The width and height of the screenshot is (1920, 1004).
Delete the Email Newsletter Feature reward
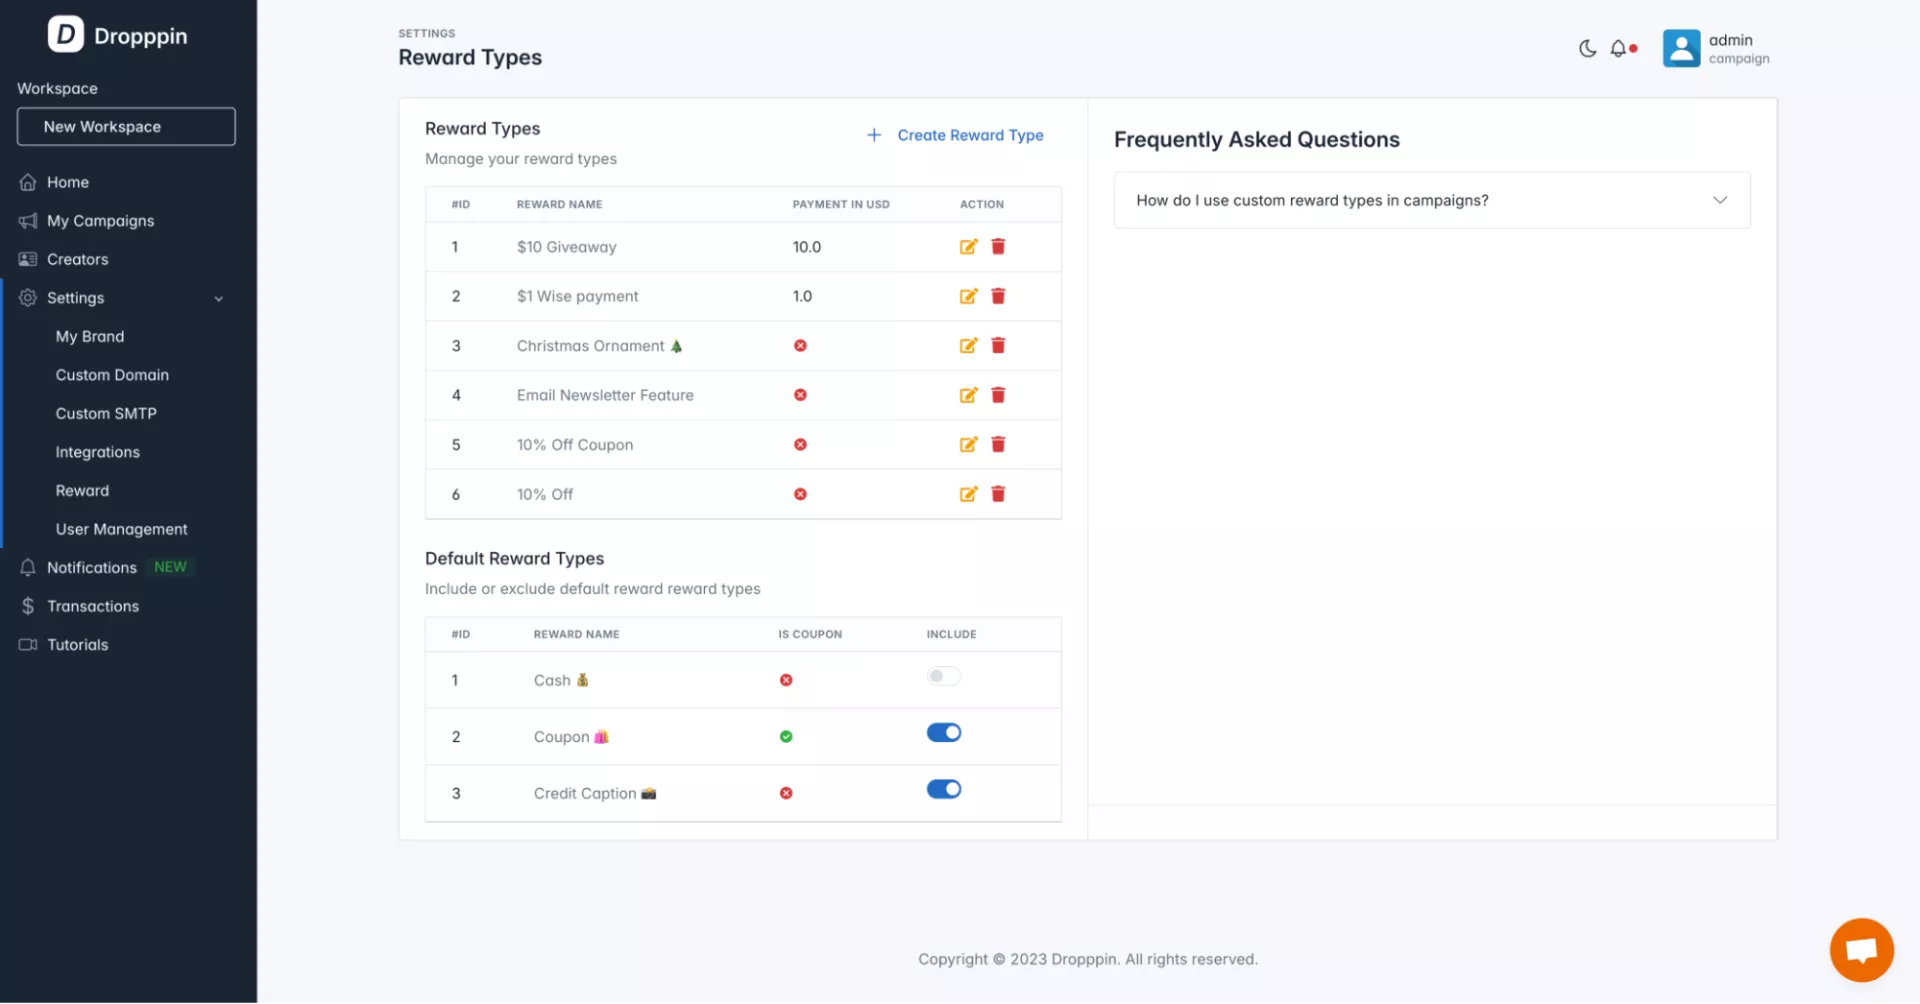[x=998, y=395]
